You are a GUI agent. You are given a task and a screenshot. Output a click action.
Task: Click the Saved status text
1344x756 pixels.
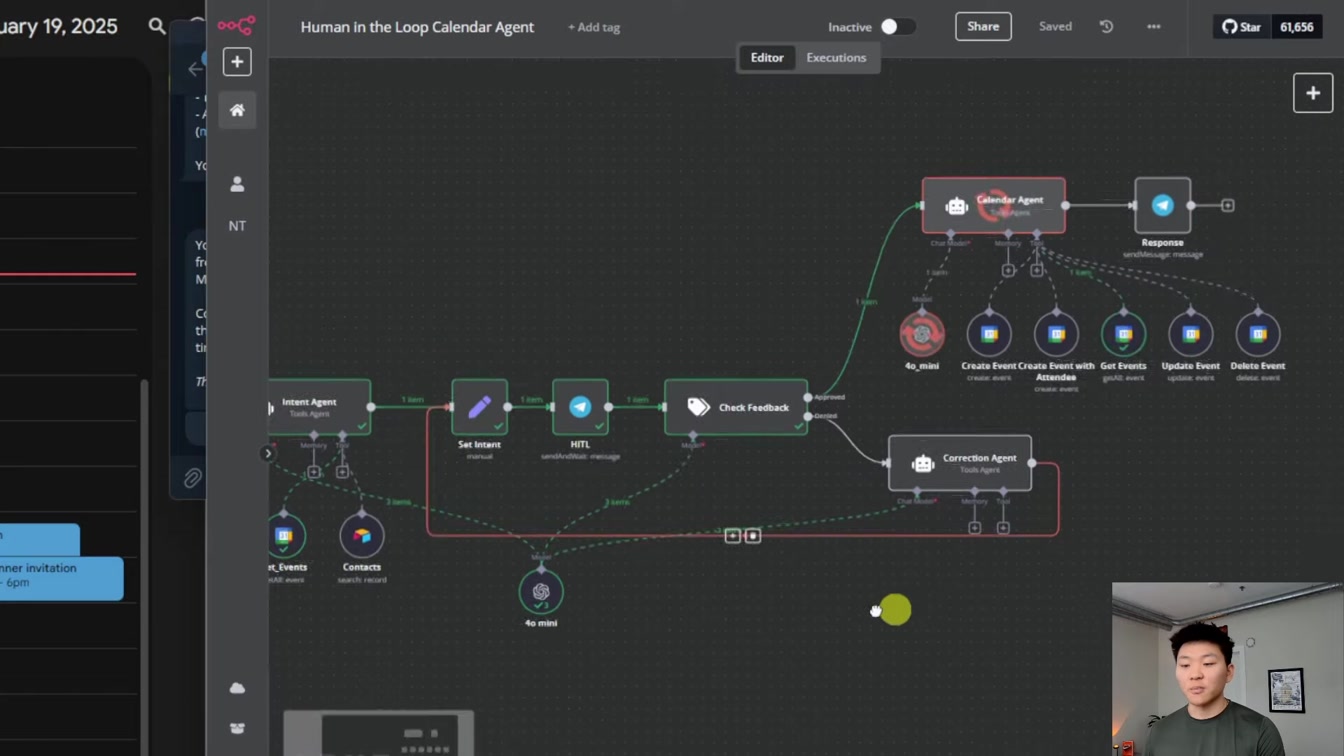[1055, 27]
